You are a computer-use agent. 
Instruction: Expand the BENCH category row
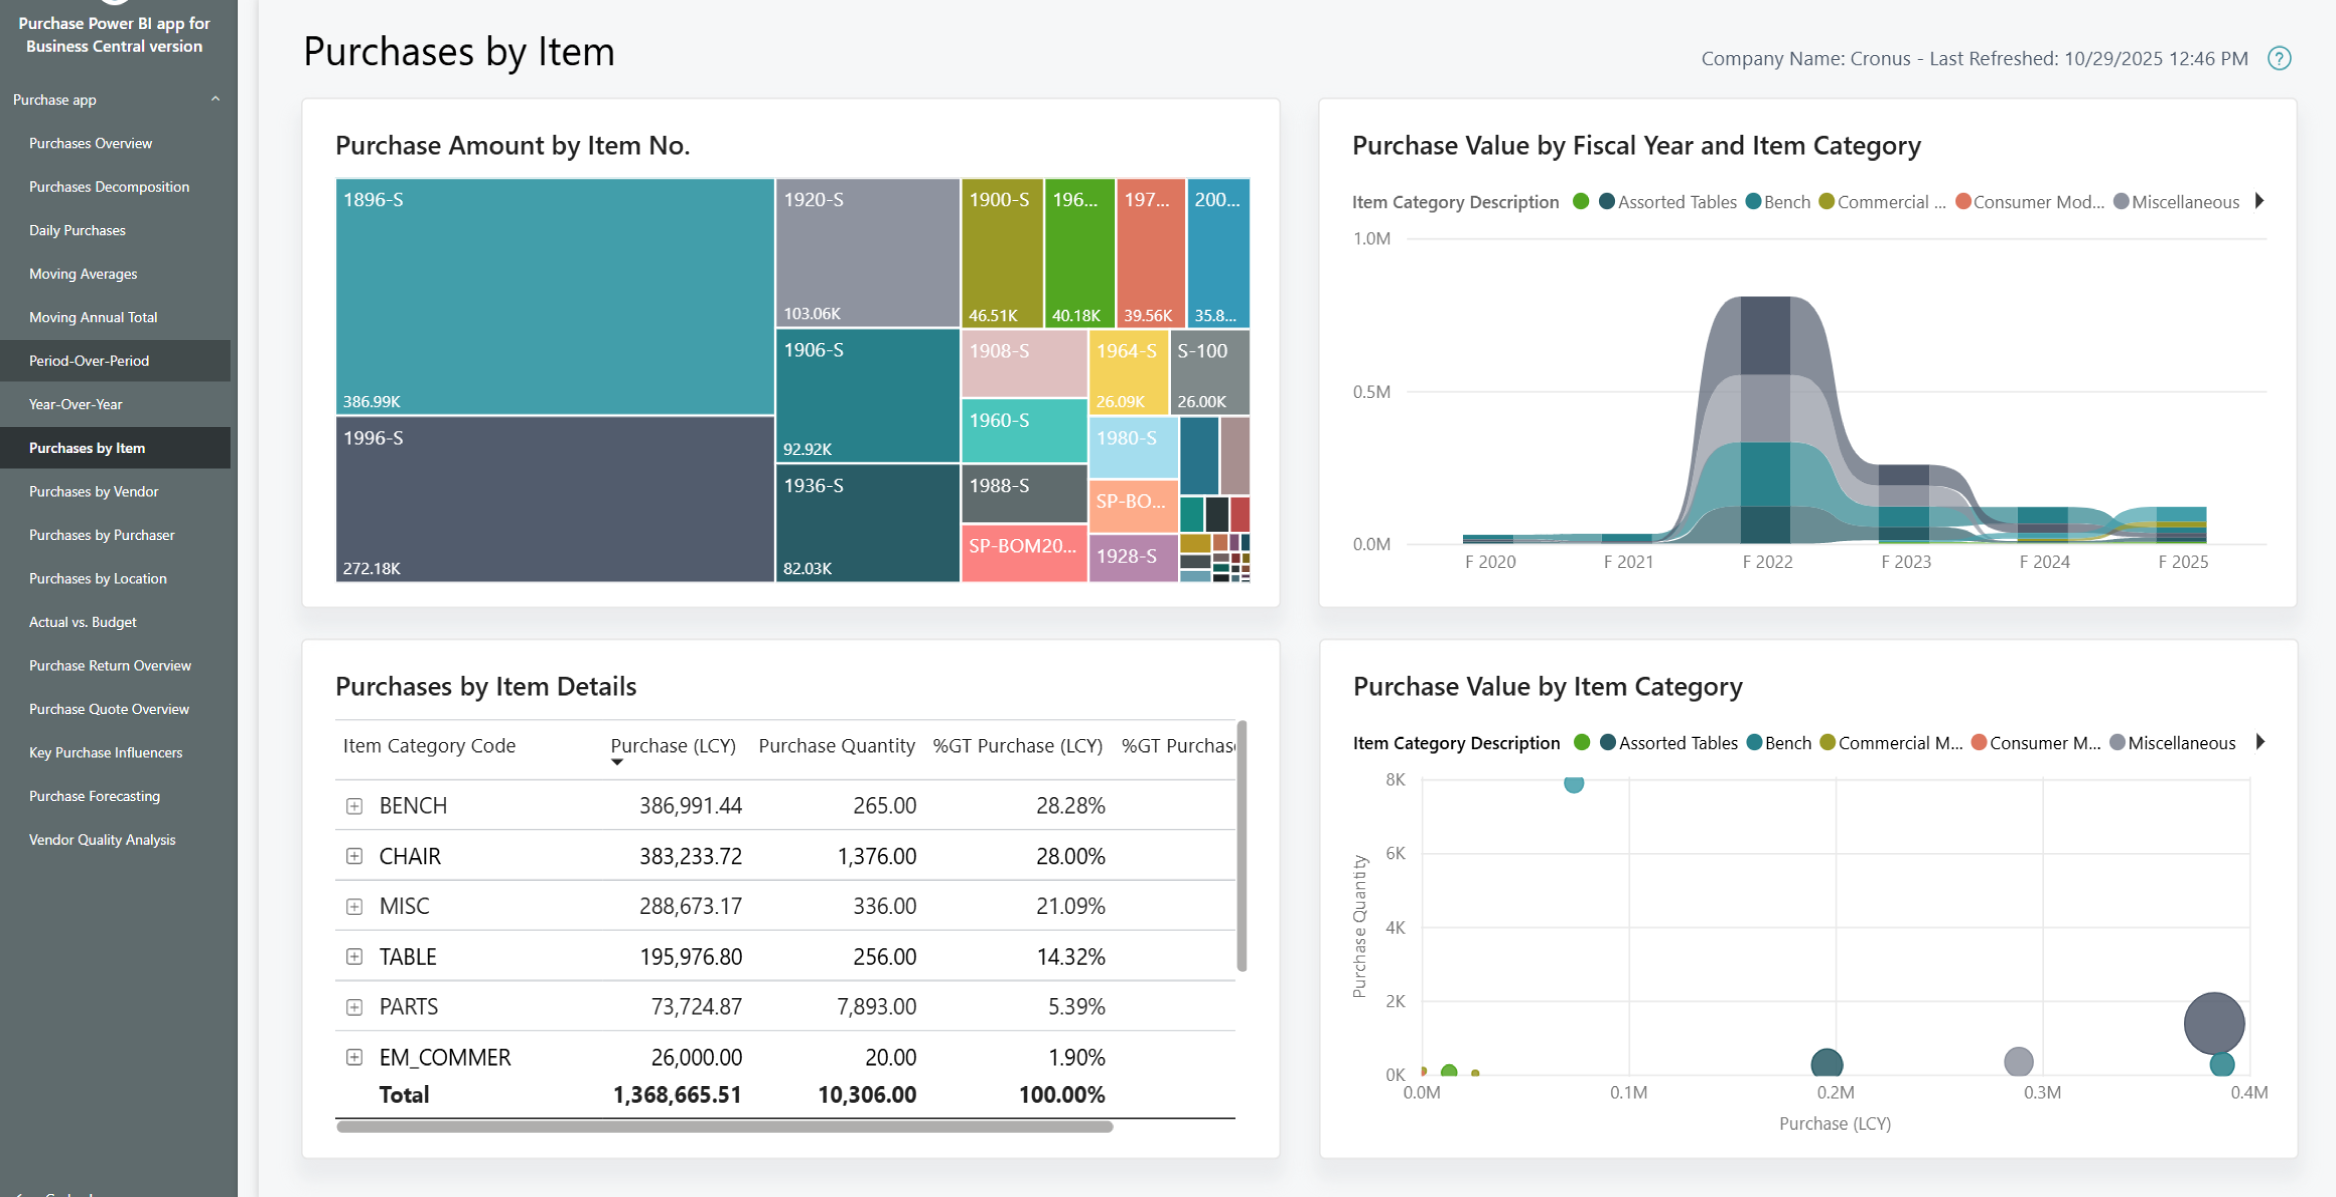354,806
